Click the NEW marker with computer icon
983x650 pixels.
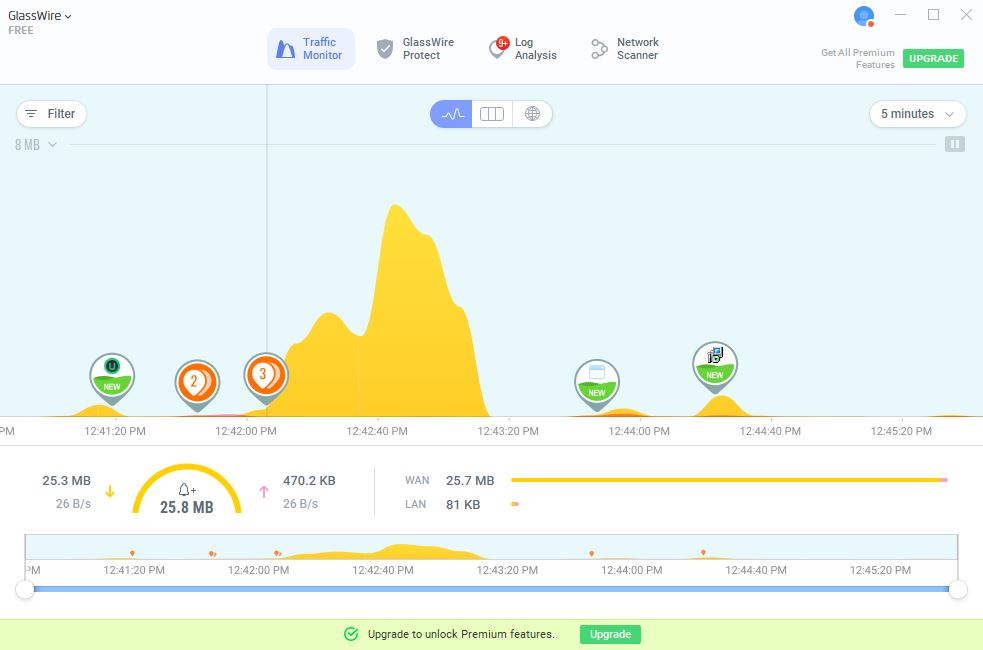click(715, 367)
